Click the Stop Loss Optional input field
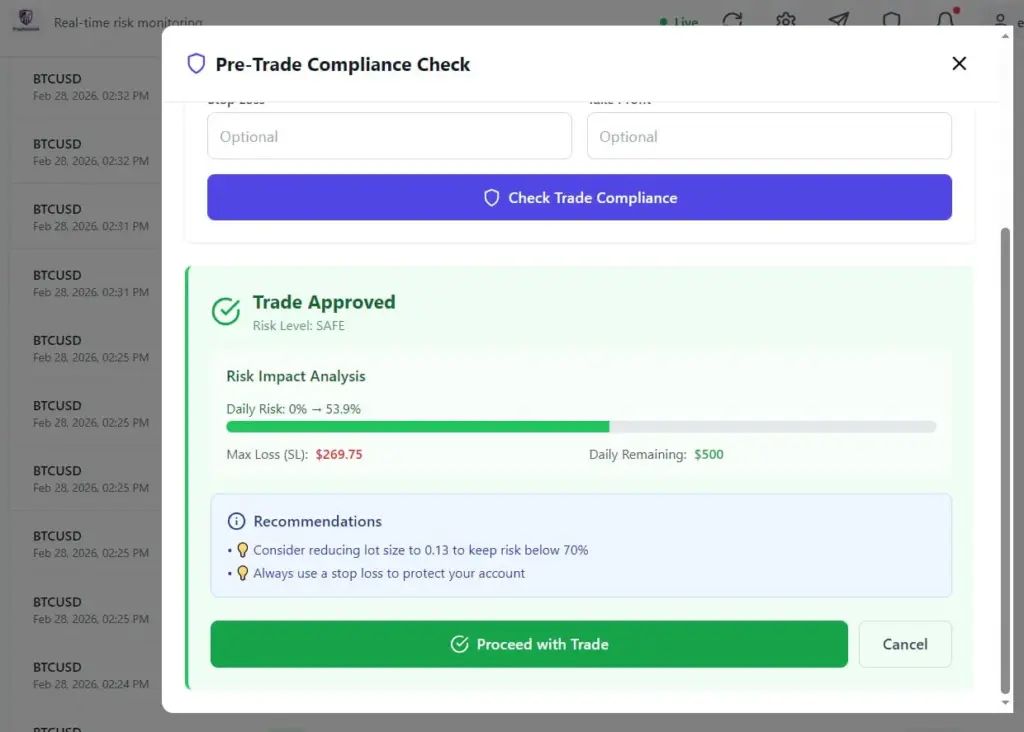 389,136
